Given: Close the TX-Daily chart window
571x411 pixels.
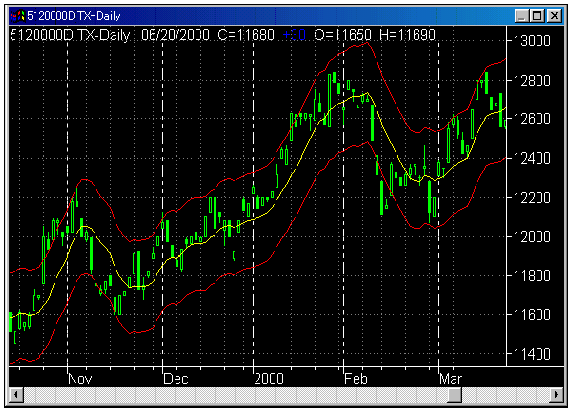Looking at the screenshot, I should pos(554,16).
